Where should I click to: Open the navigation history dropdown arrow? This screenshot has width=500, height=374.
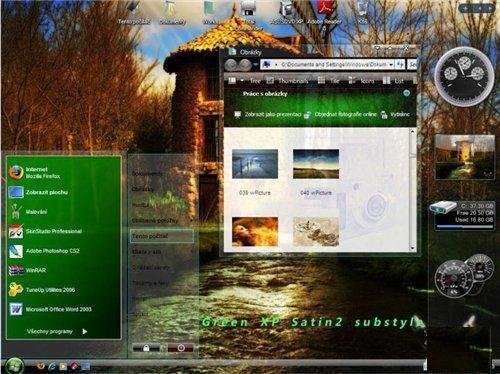256,65
